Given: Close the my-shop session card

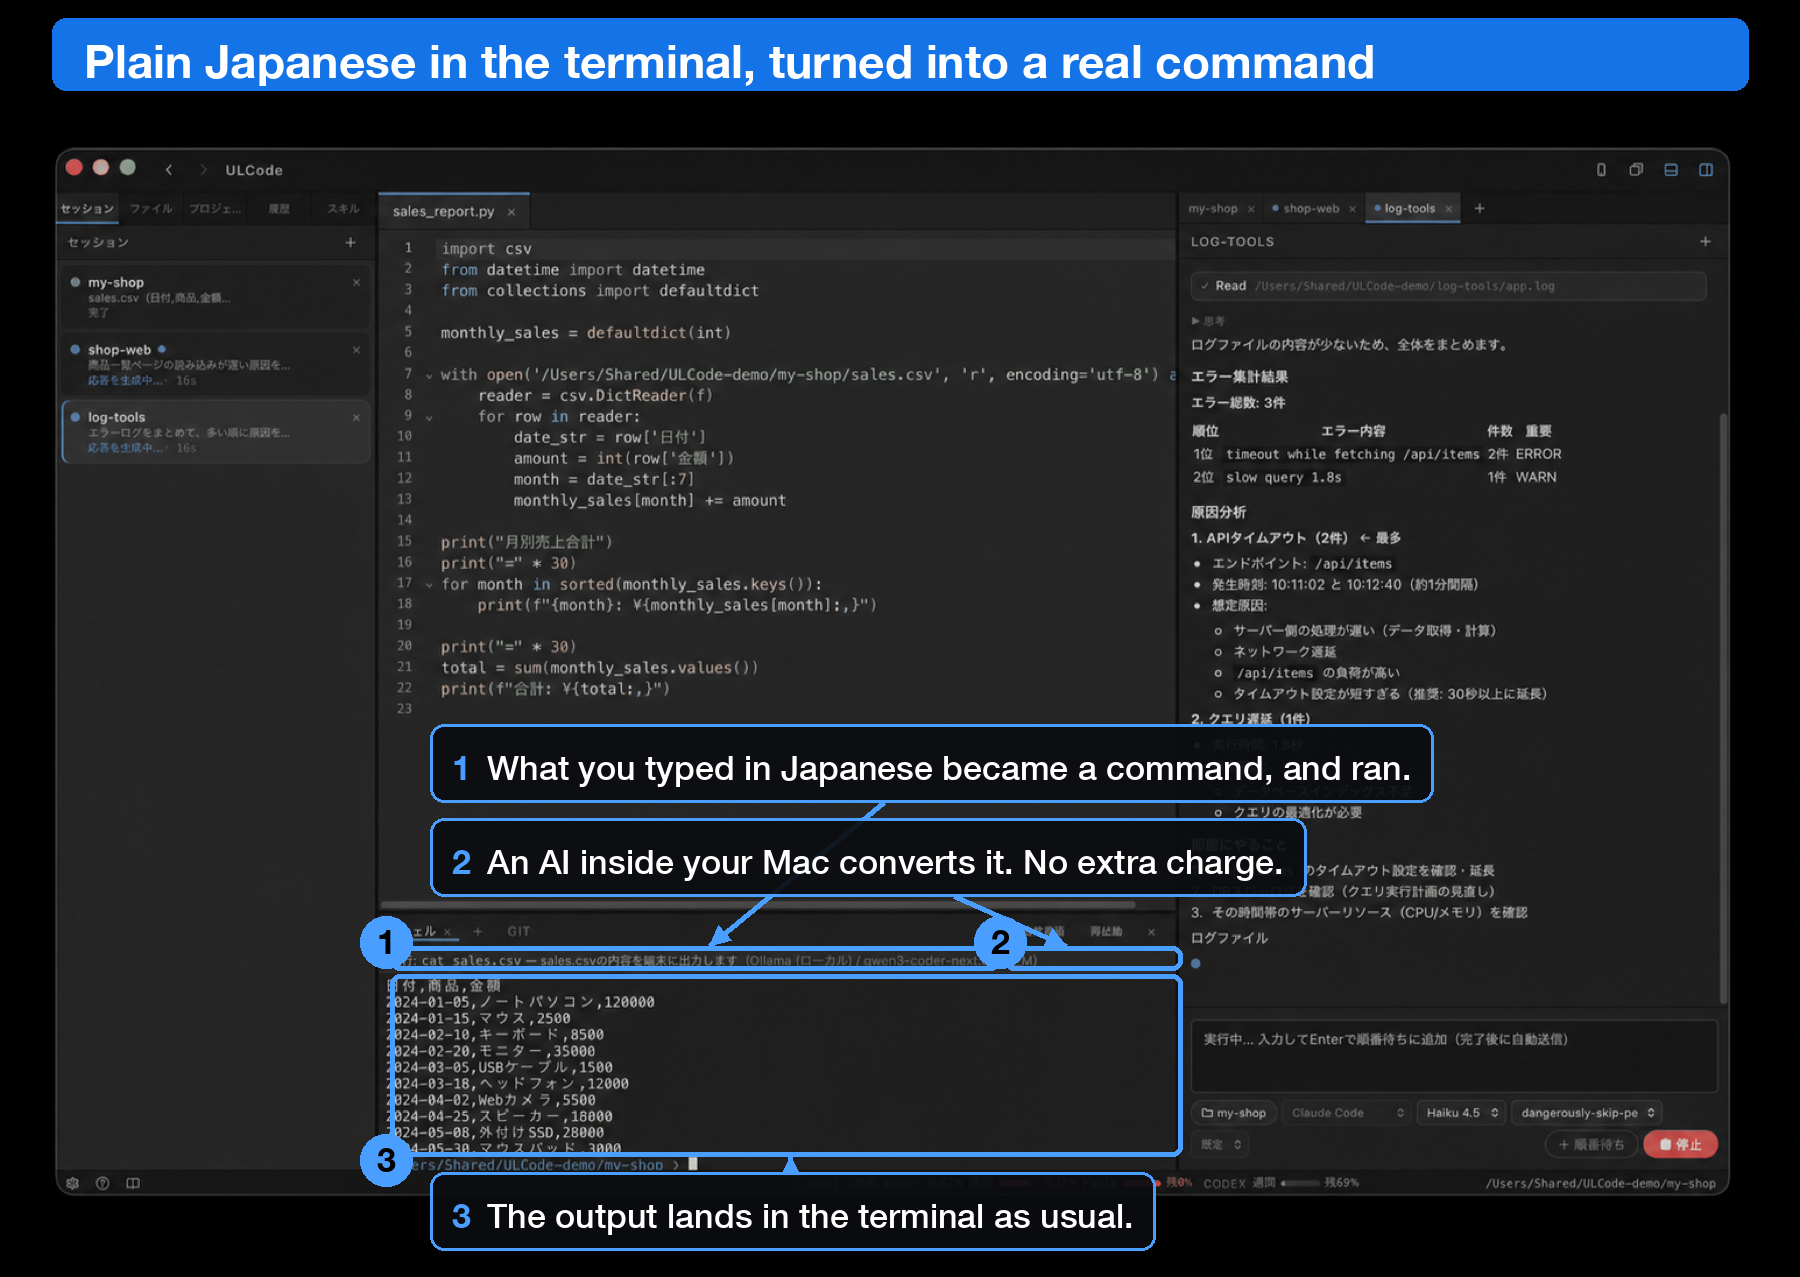Looking at the screenshot, I should click(x=356, y=283).
